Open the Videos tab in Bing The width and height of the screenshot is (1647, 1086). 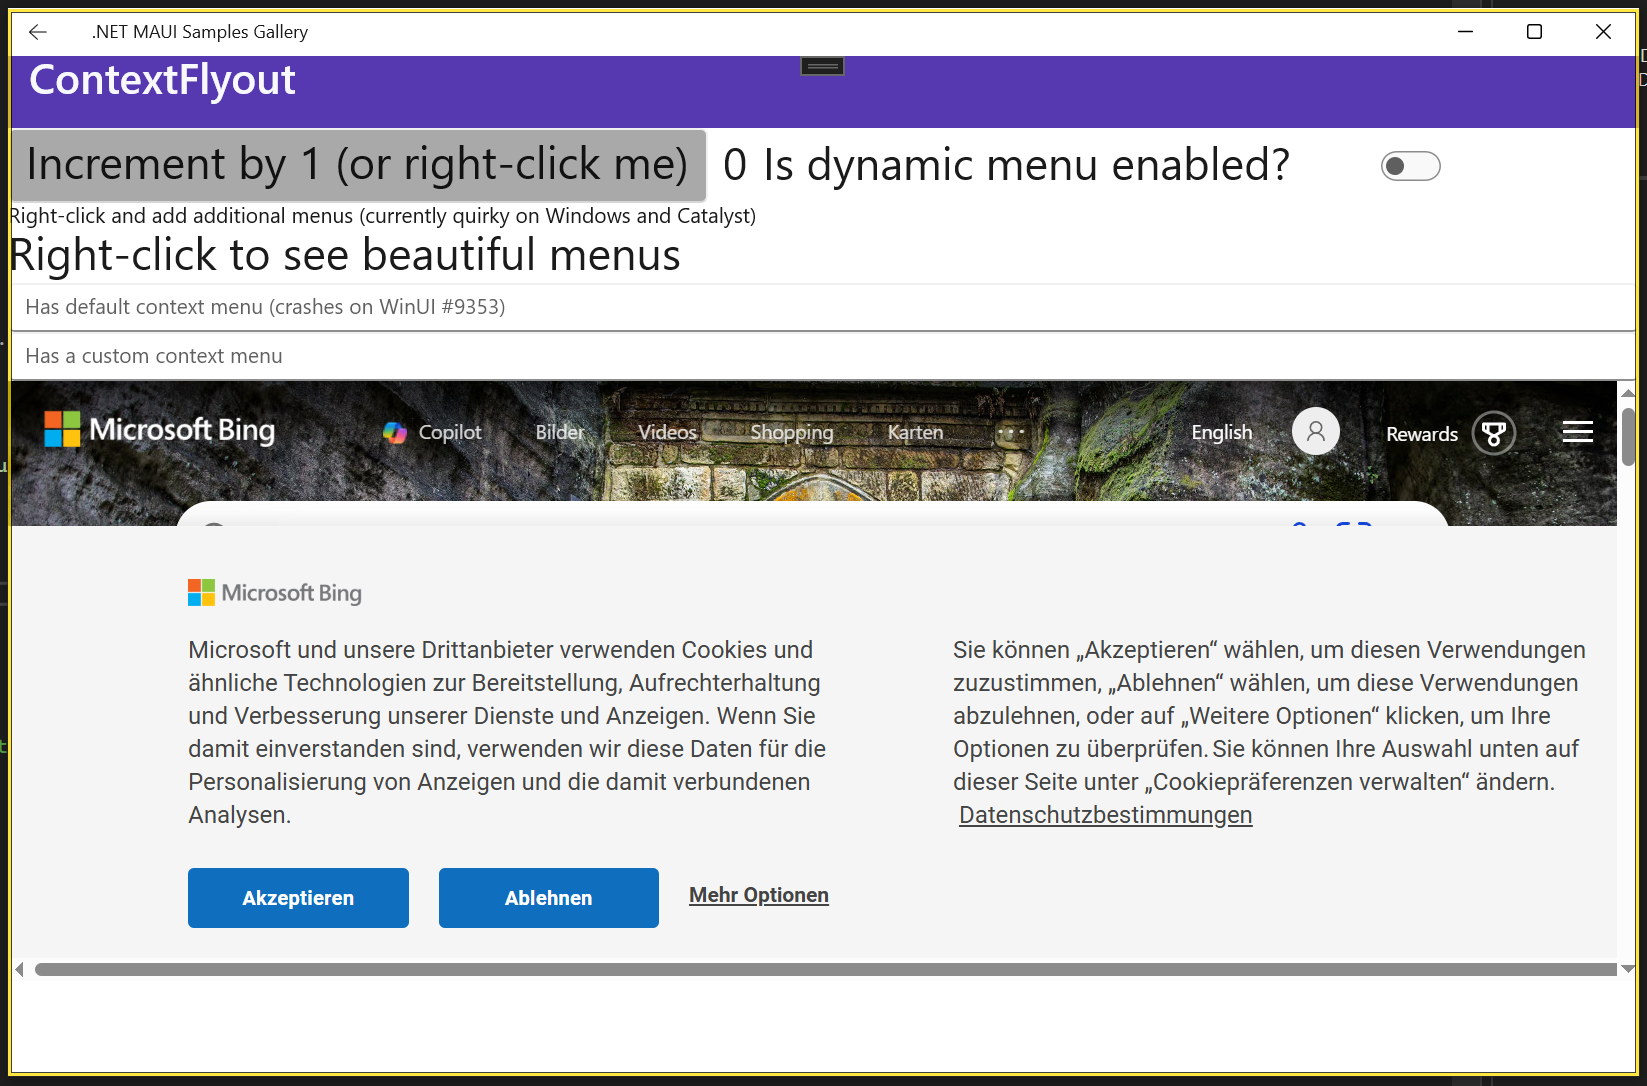pyautogui.click(x=667, y=432)
